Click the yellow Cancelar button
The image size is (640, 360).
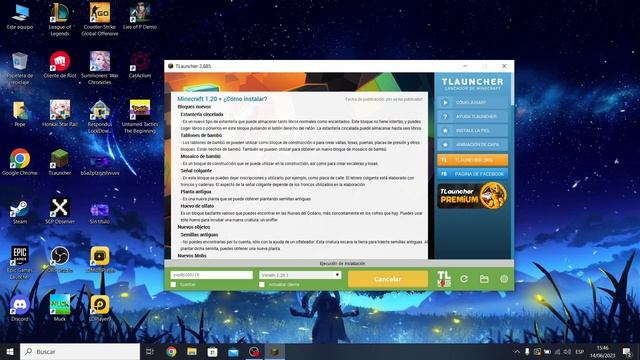(x=387, y=279)
